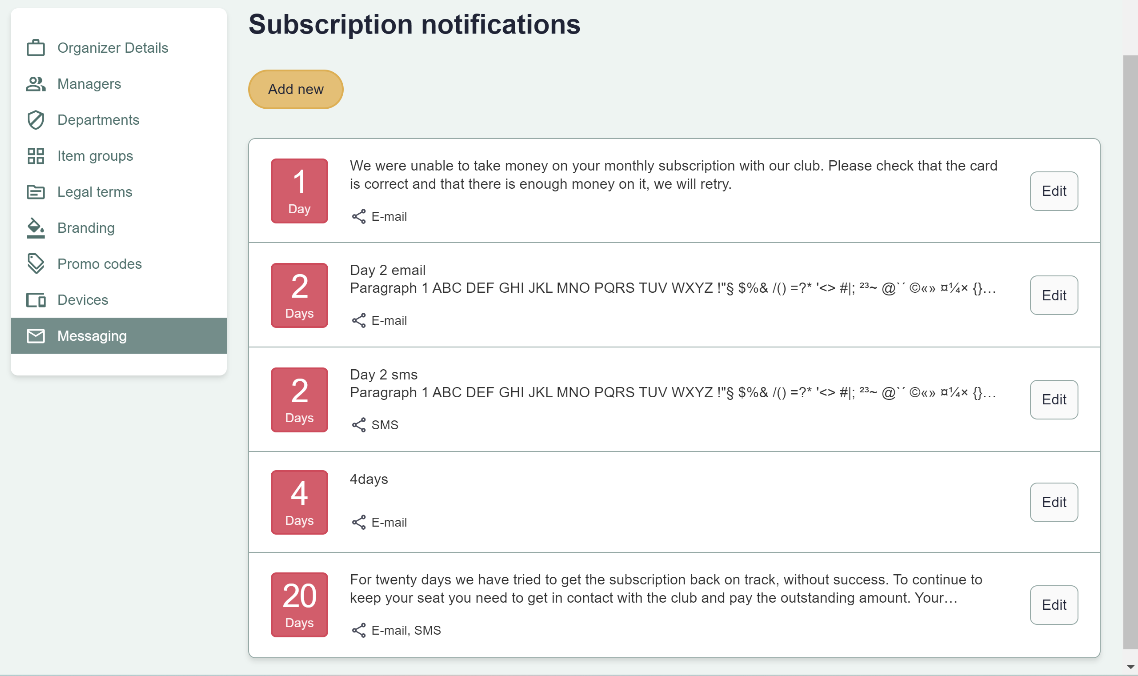Image resolution: width=1138 pixels, height=676 pixels.
Task: Click the Legal terms document icon
Action: tap(36, 192)
